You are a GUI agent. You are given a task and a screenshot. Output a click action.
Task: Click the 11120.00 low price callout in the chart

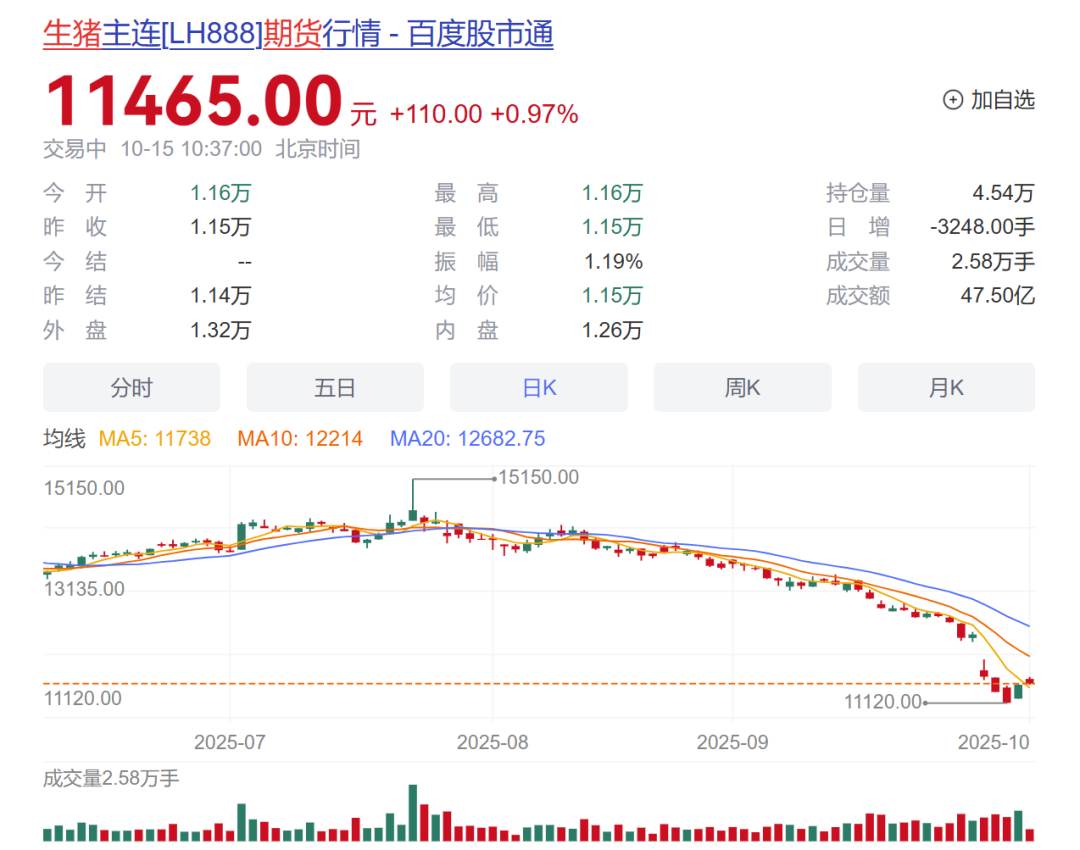pos(882,703)
